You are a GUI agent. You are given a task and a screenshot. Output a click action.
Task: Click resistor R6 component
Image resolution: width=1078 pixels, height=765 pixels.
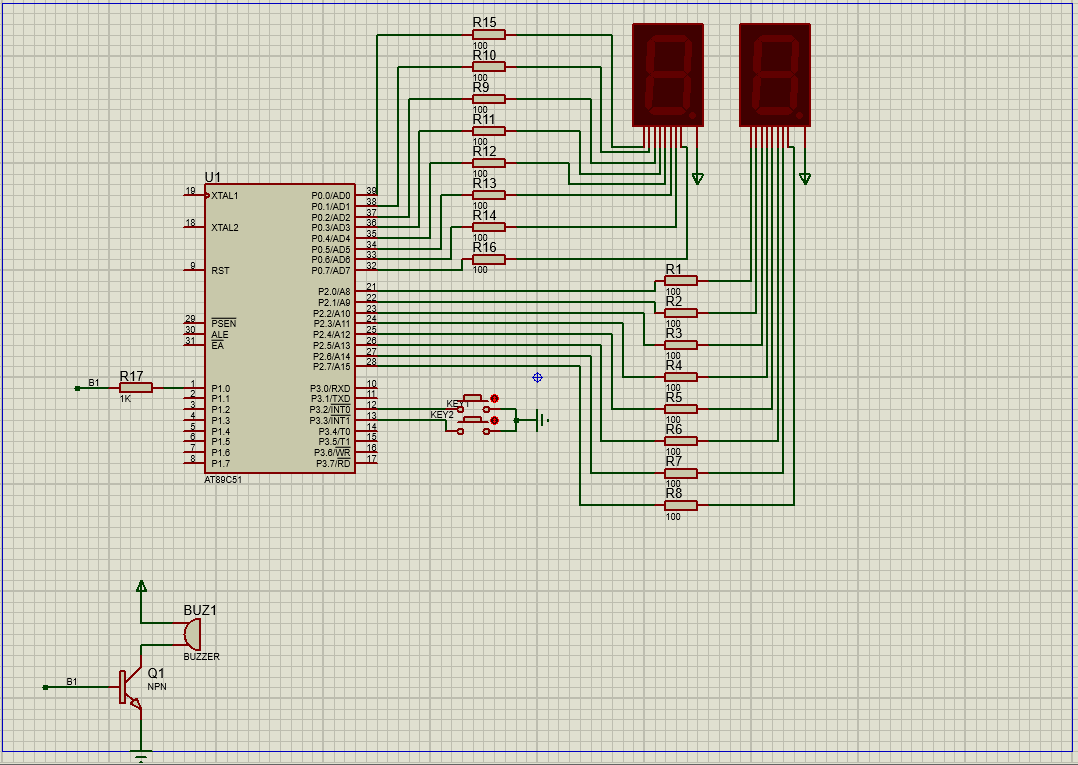click(681, 441)
